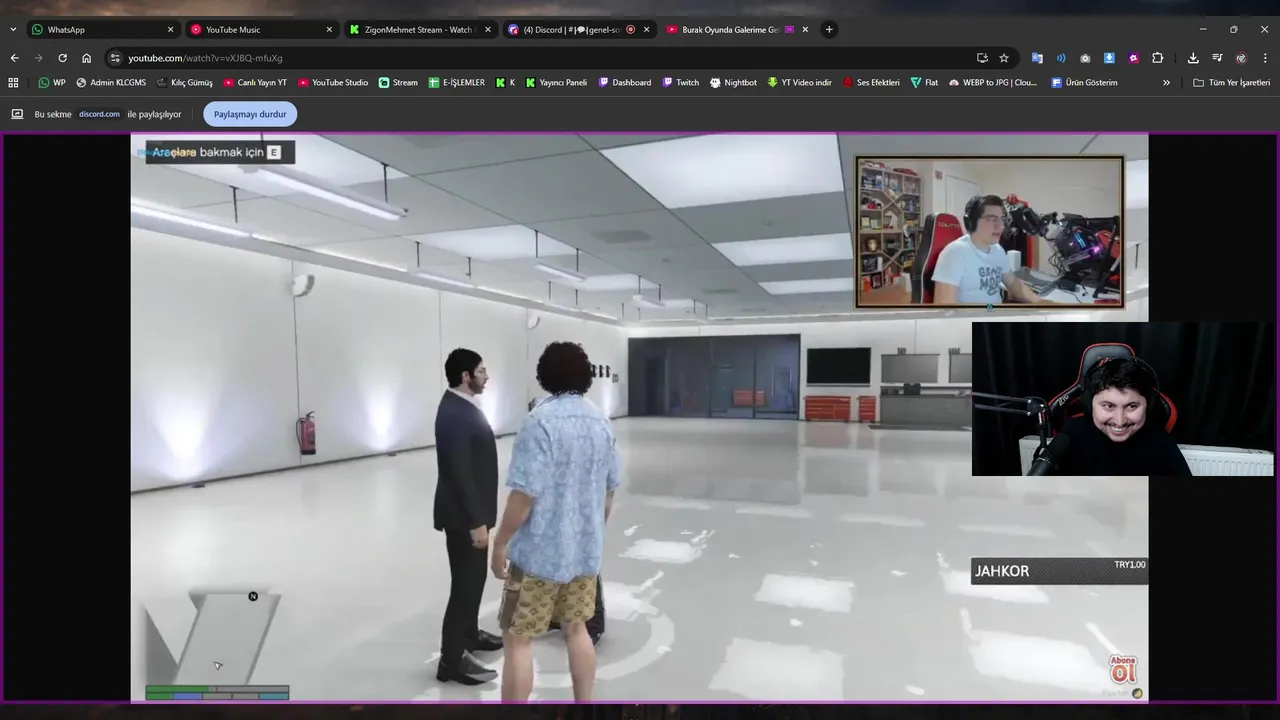The image size is (1280, 720).
Task: Reload the current YouTube page
Action: (62, 58)
